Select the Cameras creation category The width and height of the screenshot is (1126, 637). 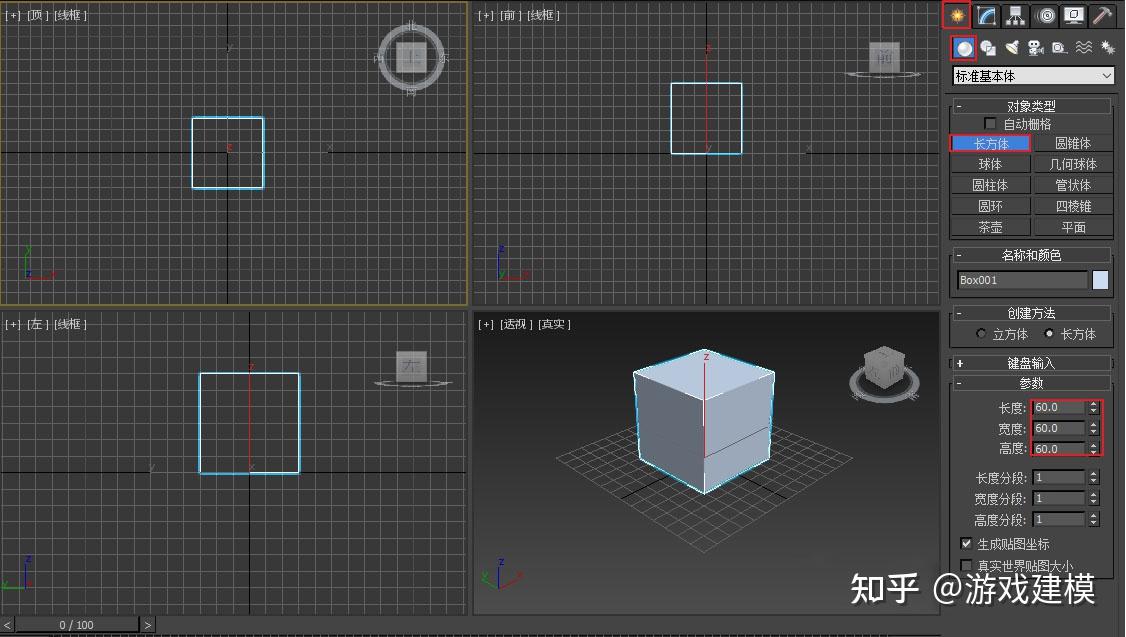click(x=1038, y=48)
